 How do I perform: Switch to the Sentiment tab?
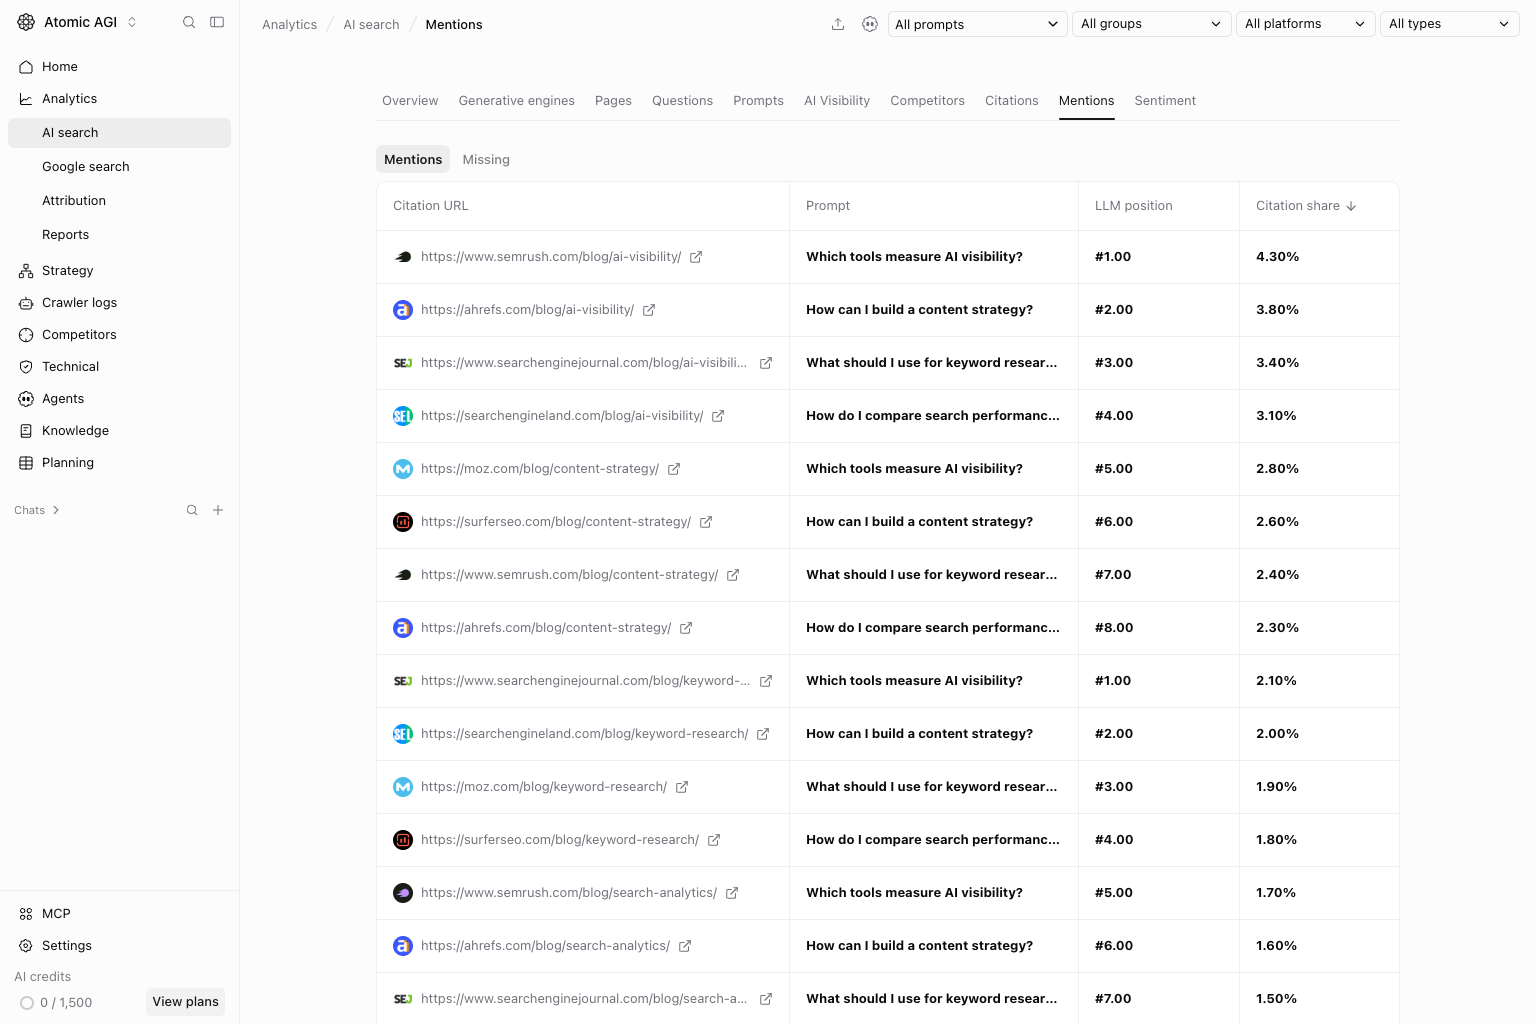pyautogui.click(x=1165, y=101)
